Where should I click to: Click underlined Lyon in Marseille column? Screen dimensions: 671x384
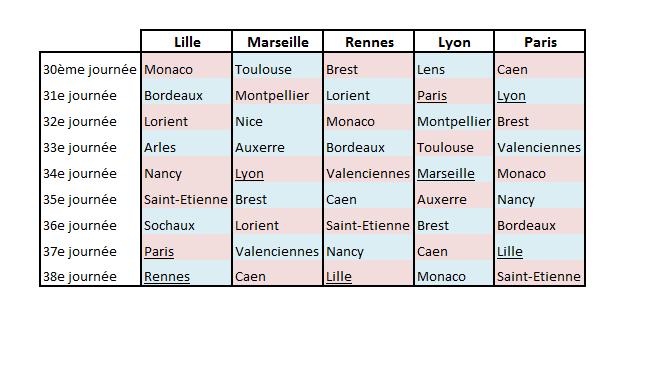pos(249,173)
